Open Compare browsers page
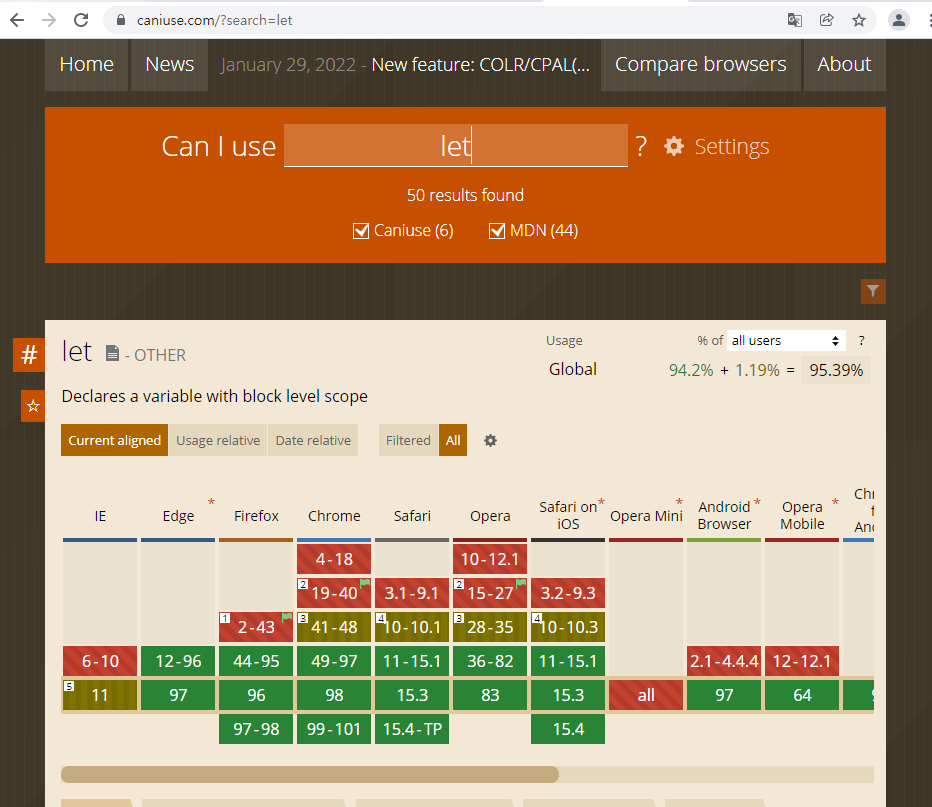 click(700, 64)
